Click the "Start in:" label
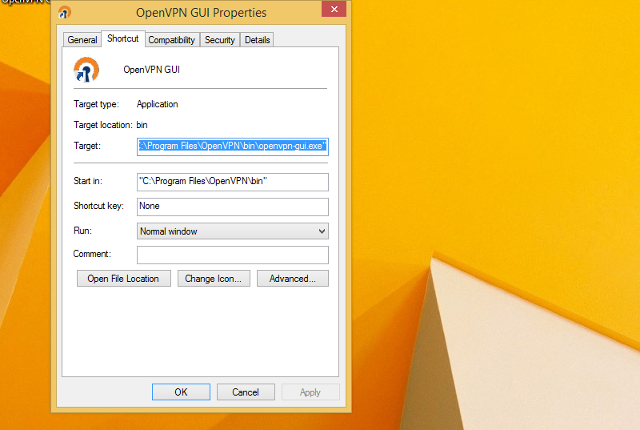Screen dimensions: 640x430 [88, 181]
